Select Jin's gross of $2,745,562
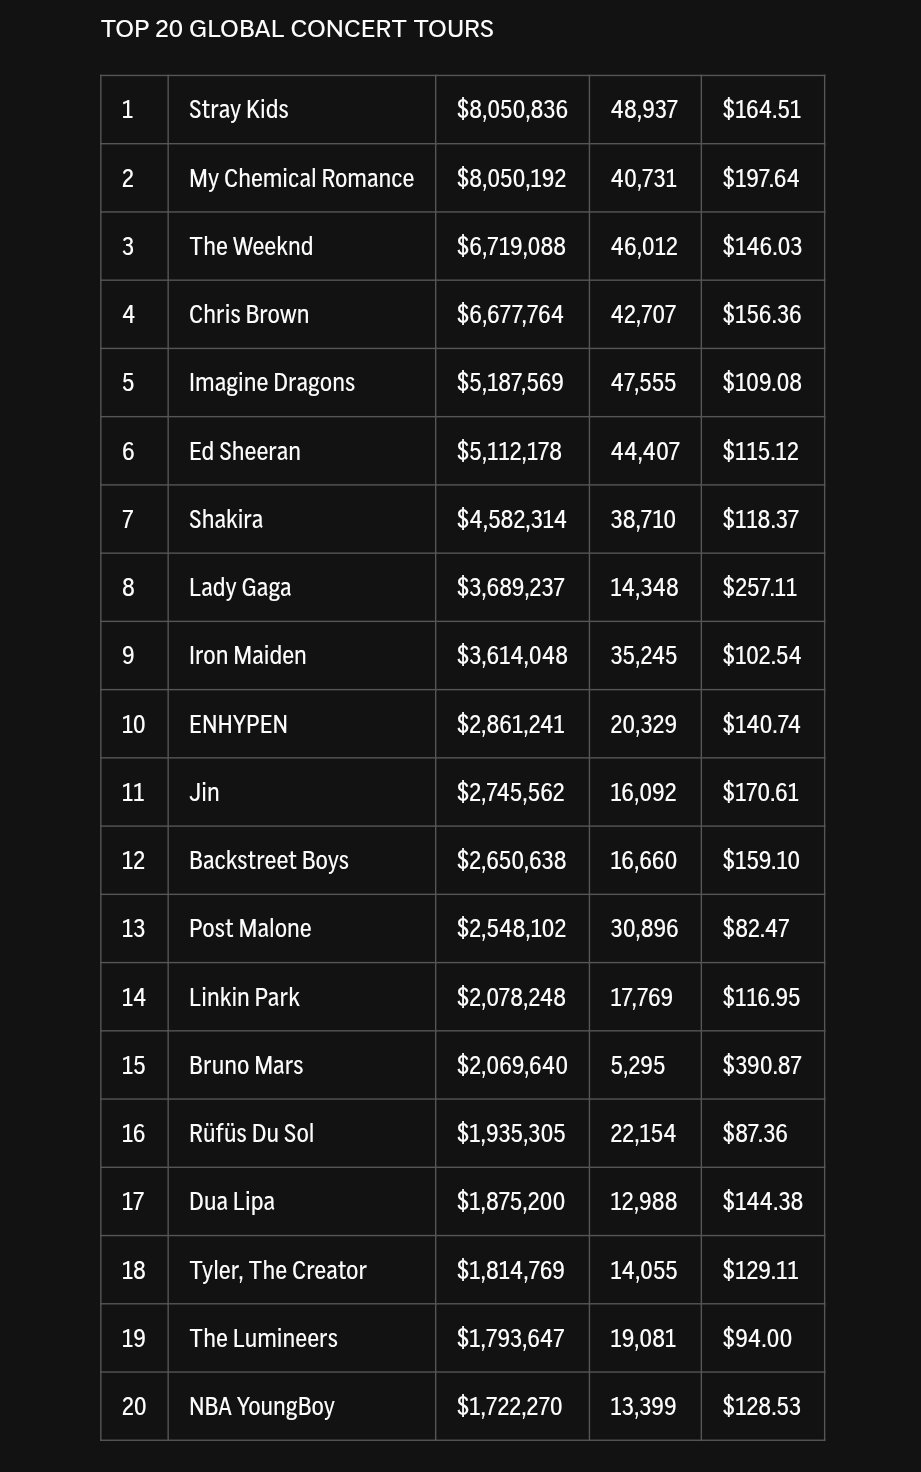 coord(510,792)
